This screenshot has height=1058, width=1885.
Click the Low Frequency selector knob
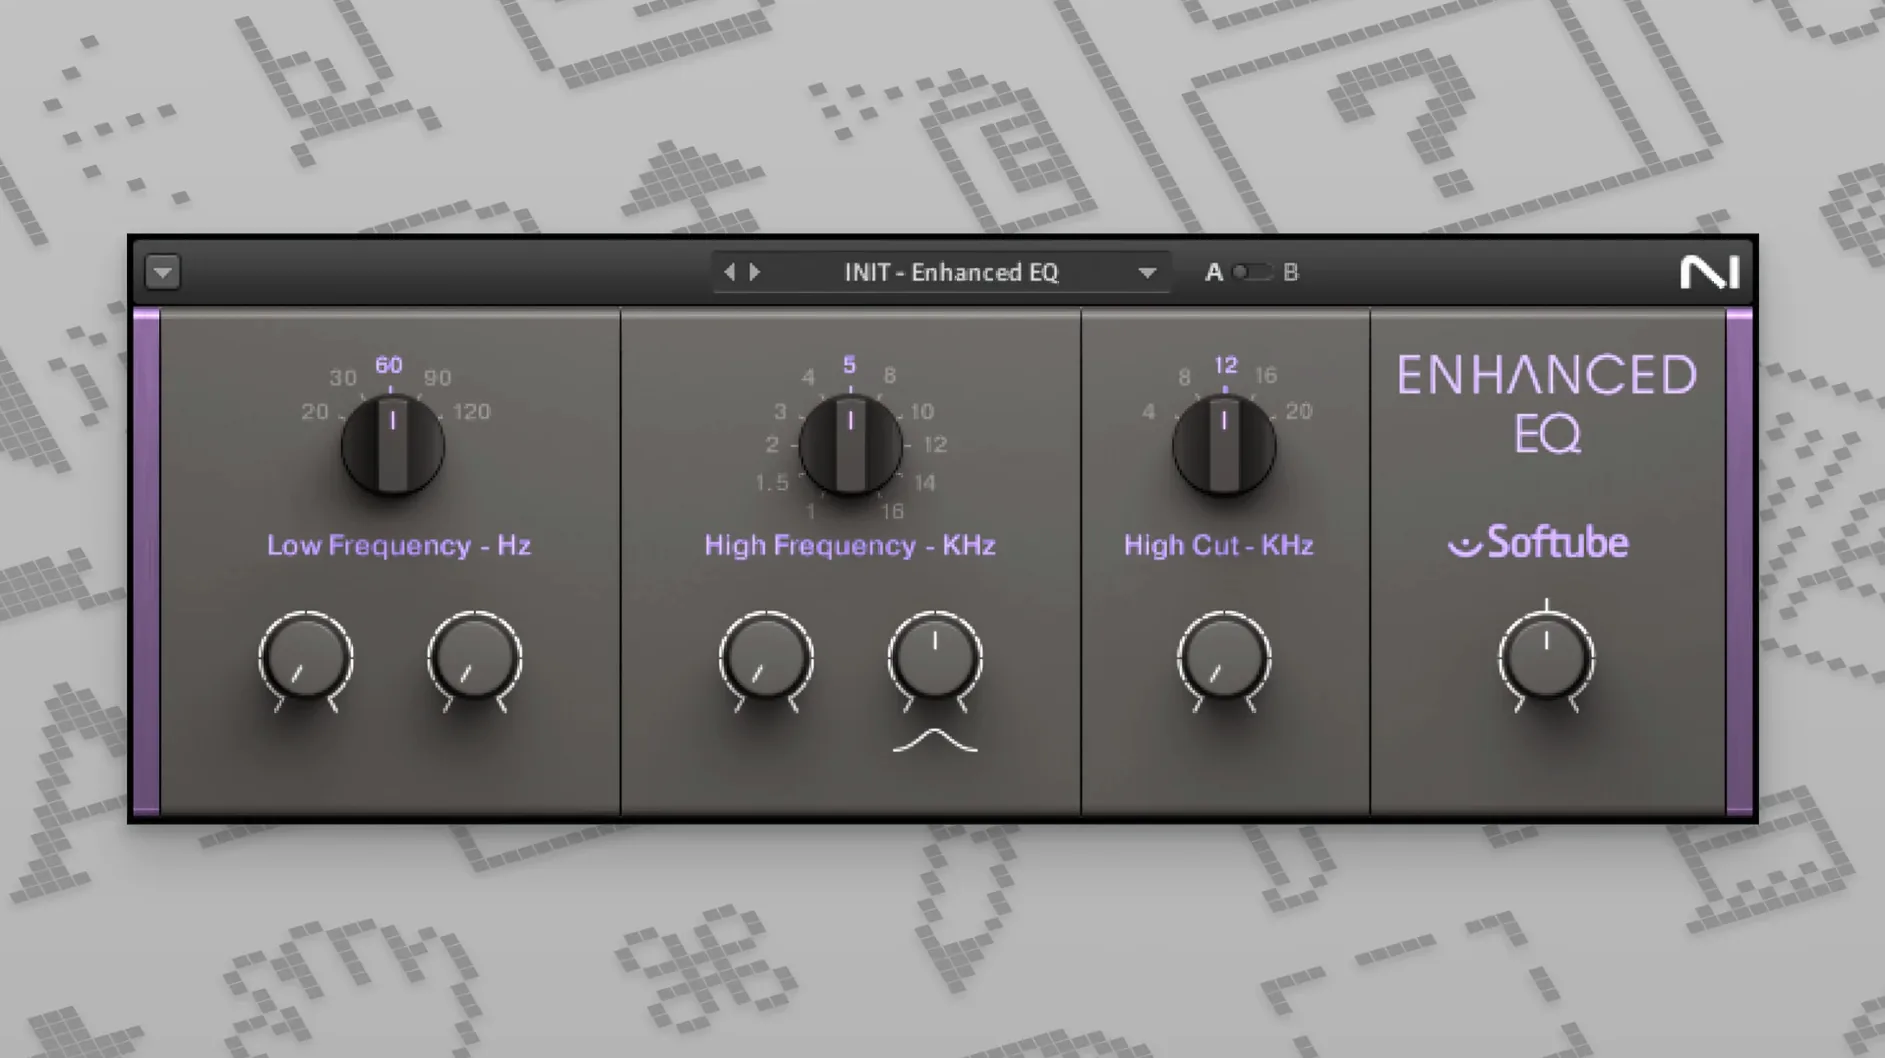(x=392, y=445)
